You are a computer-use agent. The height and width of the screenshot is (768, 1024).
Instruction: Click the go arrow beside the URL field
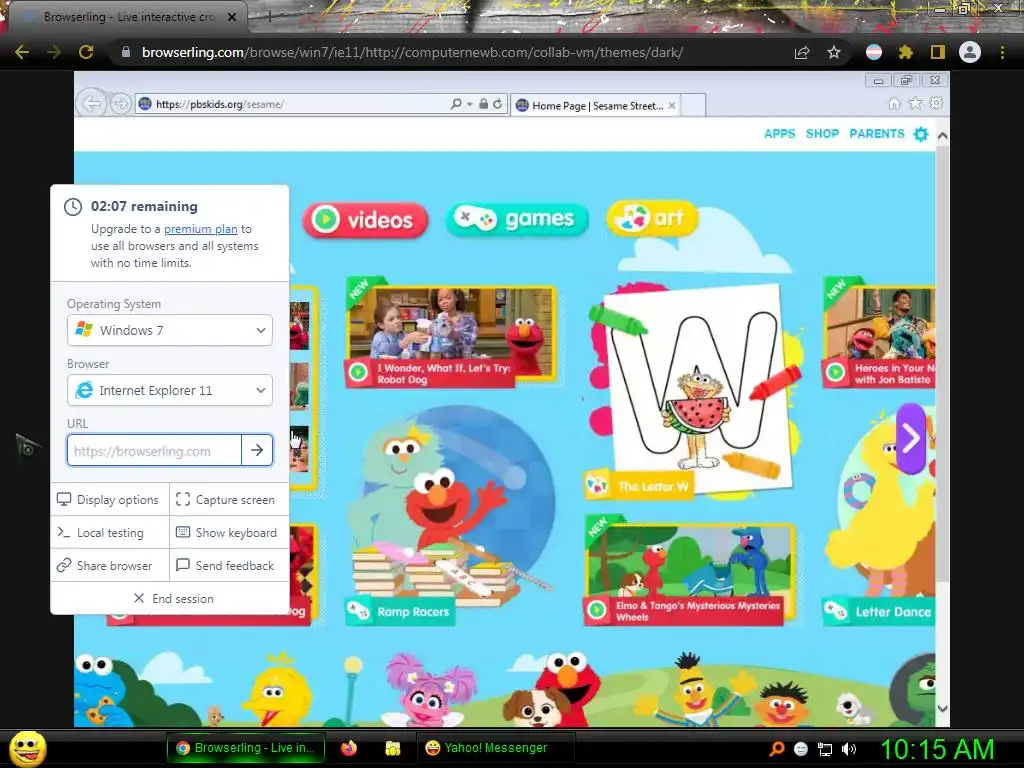click(257, 450)
